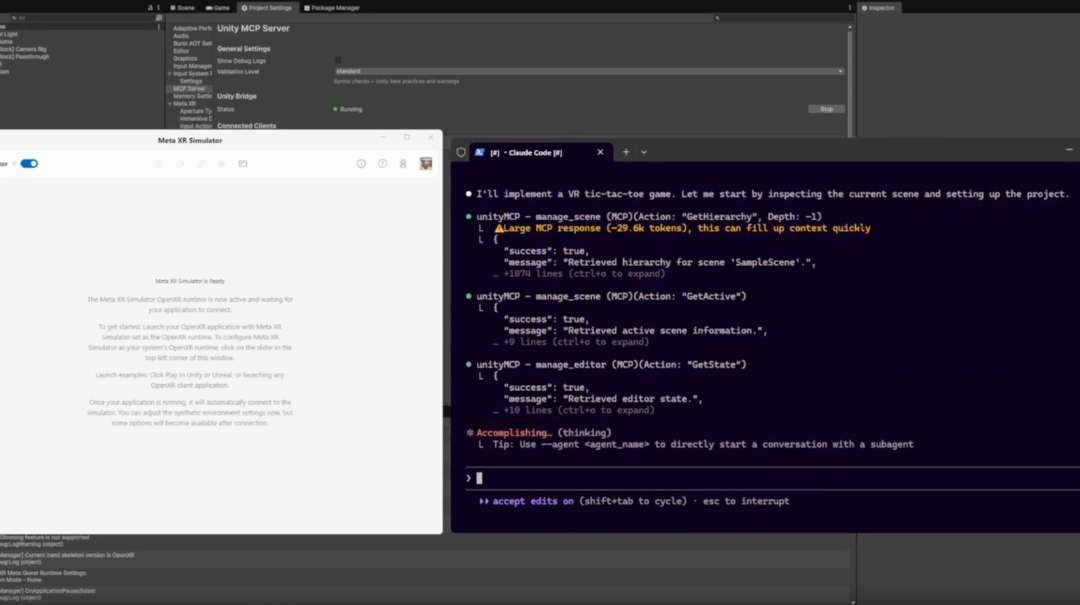Toggle the Meta XR Simulator activation switch

tap(29, 163)
